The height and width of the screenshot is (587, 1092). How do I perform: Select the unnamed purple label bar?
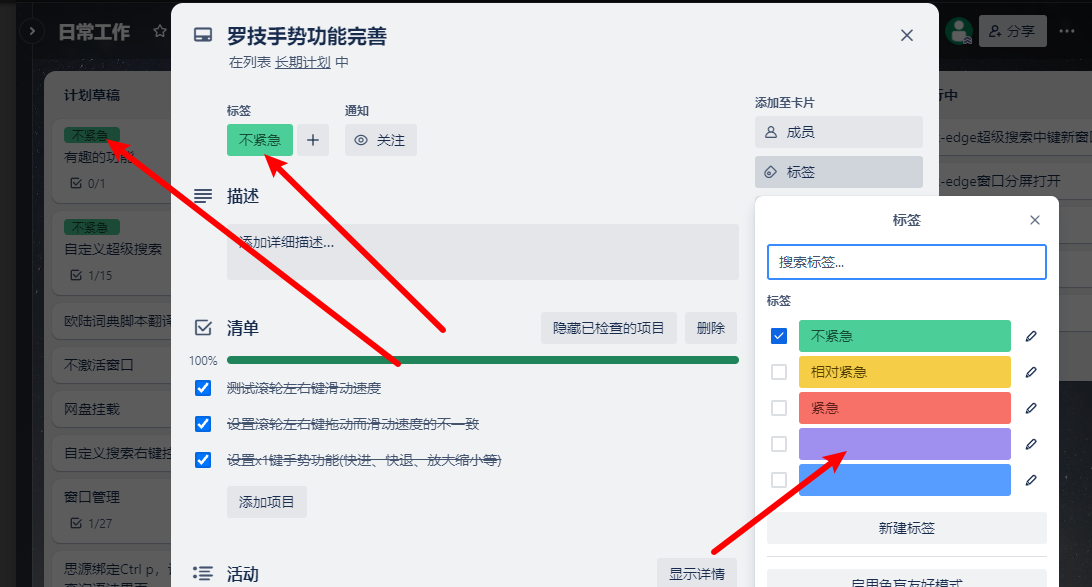tap(905, 444)
